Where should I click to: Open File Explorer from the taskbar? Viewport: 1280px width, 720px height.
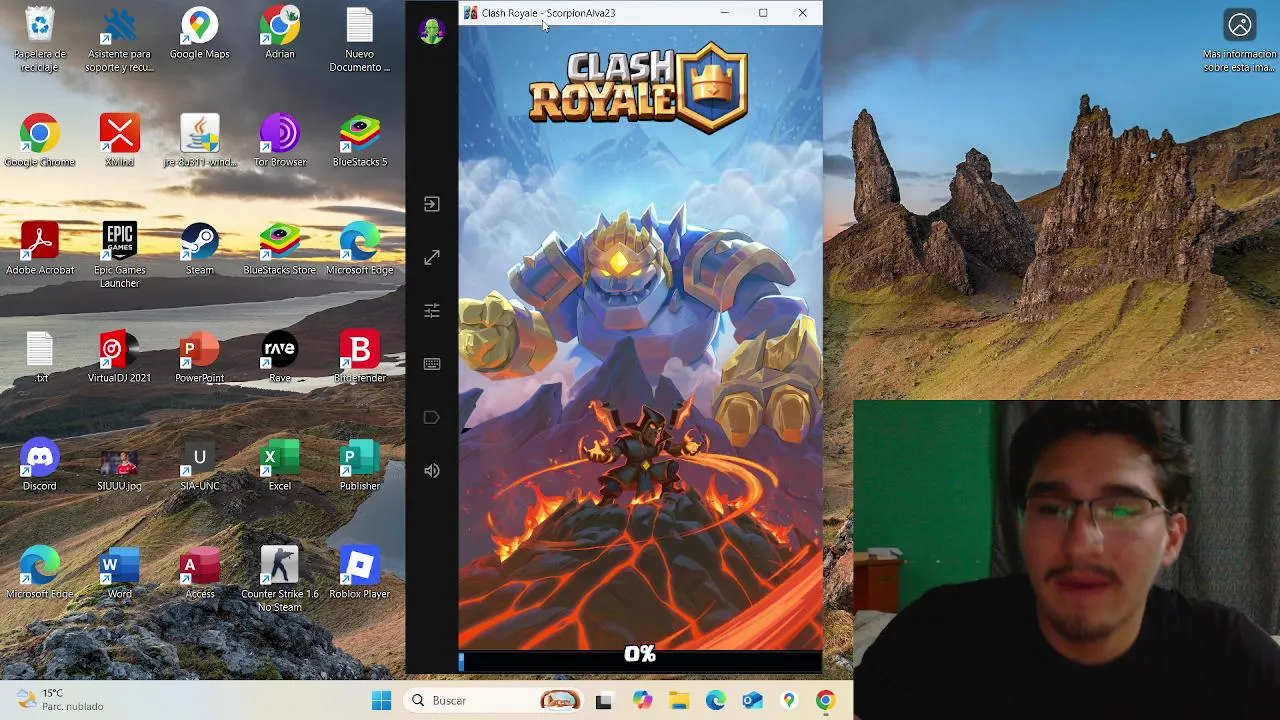[679, 701]
